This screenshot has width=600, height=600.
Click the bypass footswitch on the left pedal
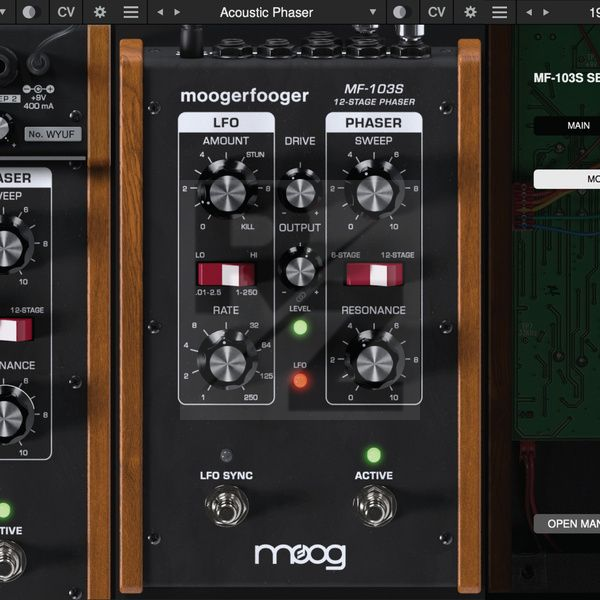coord(11,561)
